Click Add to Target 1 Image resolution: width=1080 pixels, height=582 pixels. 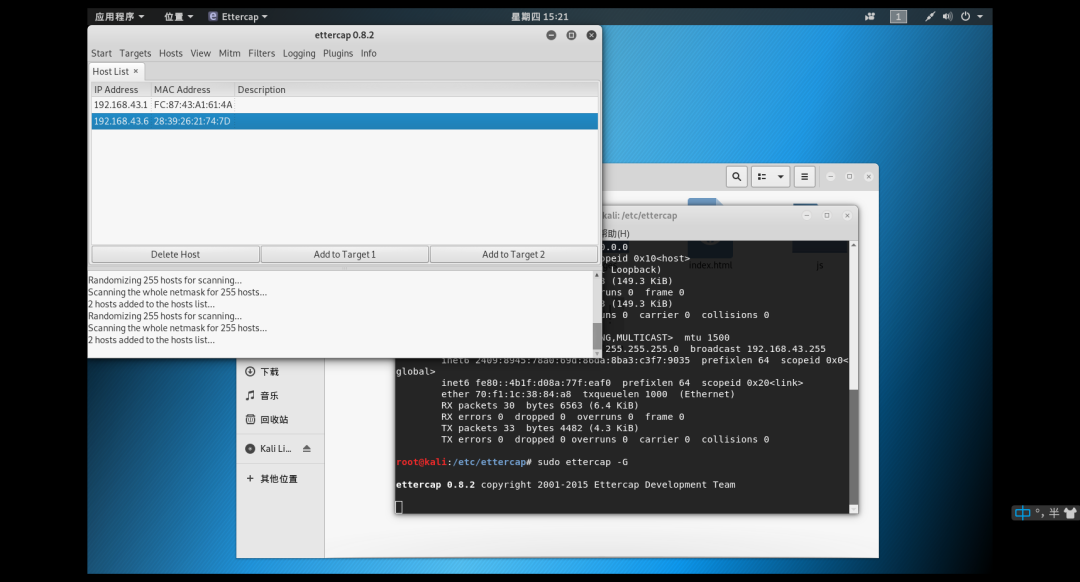point(344,254)
